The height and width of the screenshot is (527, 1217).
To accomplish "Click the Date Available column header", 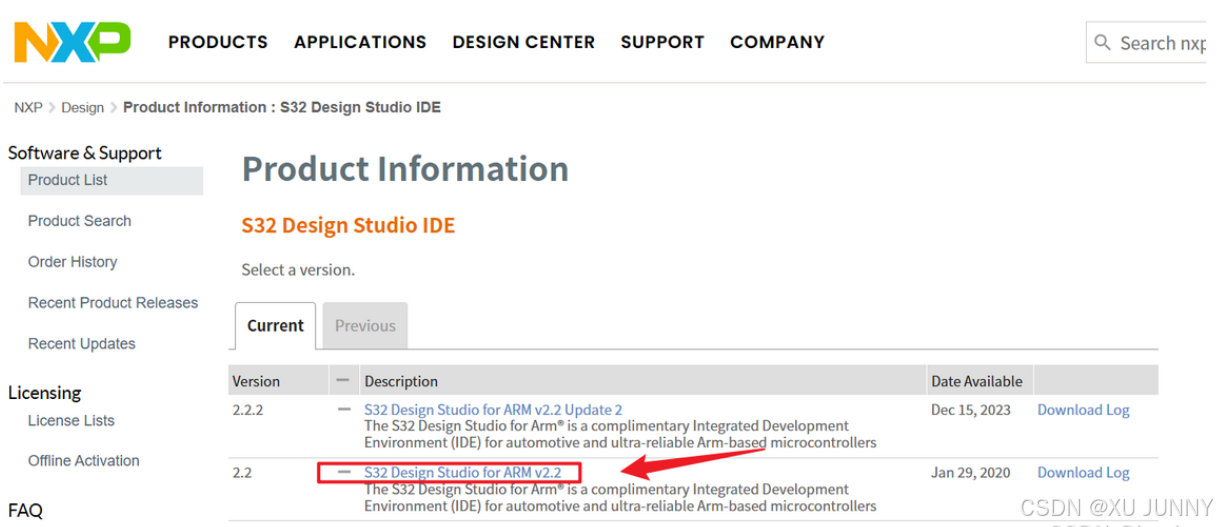I will (977, 381).
